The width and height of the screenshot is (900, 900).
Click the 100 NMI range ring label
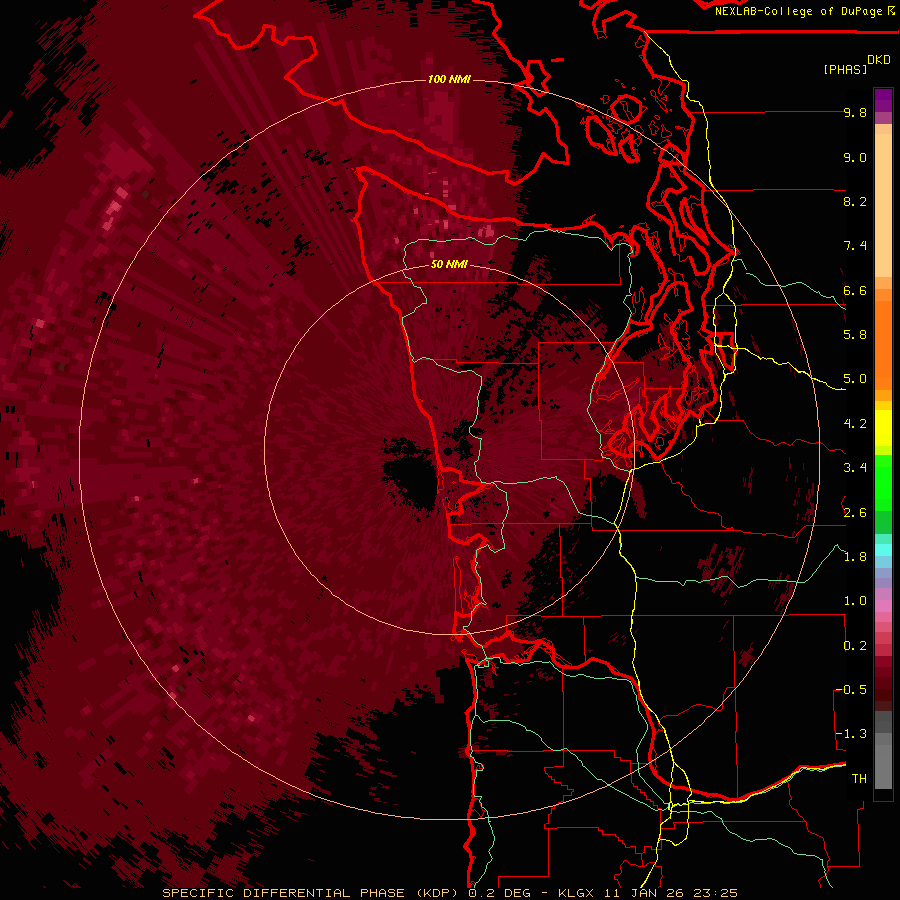449,79
